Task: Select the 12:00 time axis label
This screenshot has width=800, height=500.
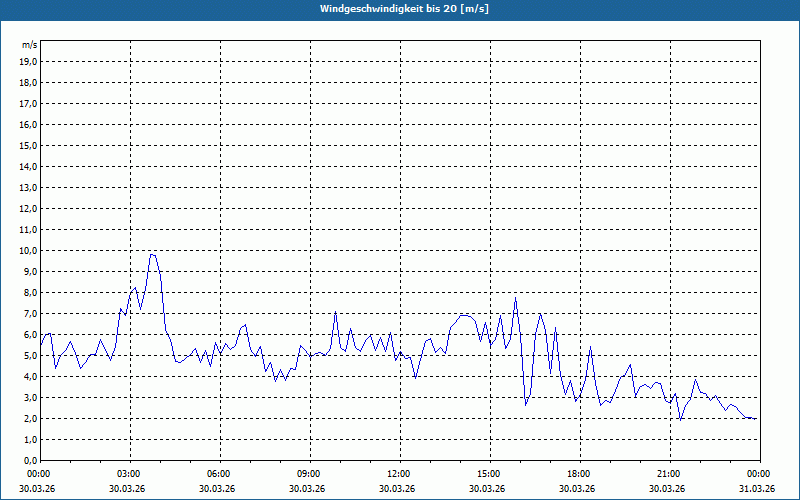Action: pyautogui.click(x=400, y=474)
